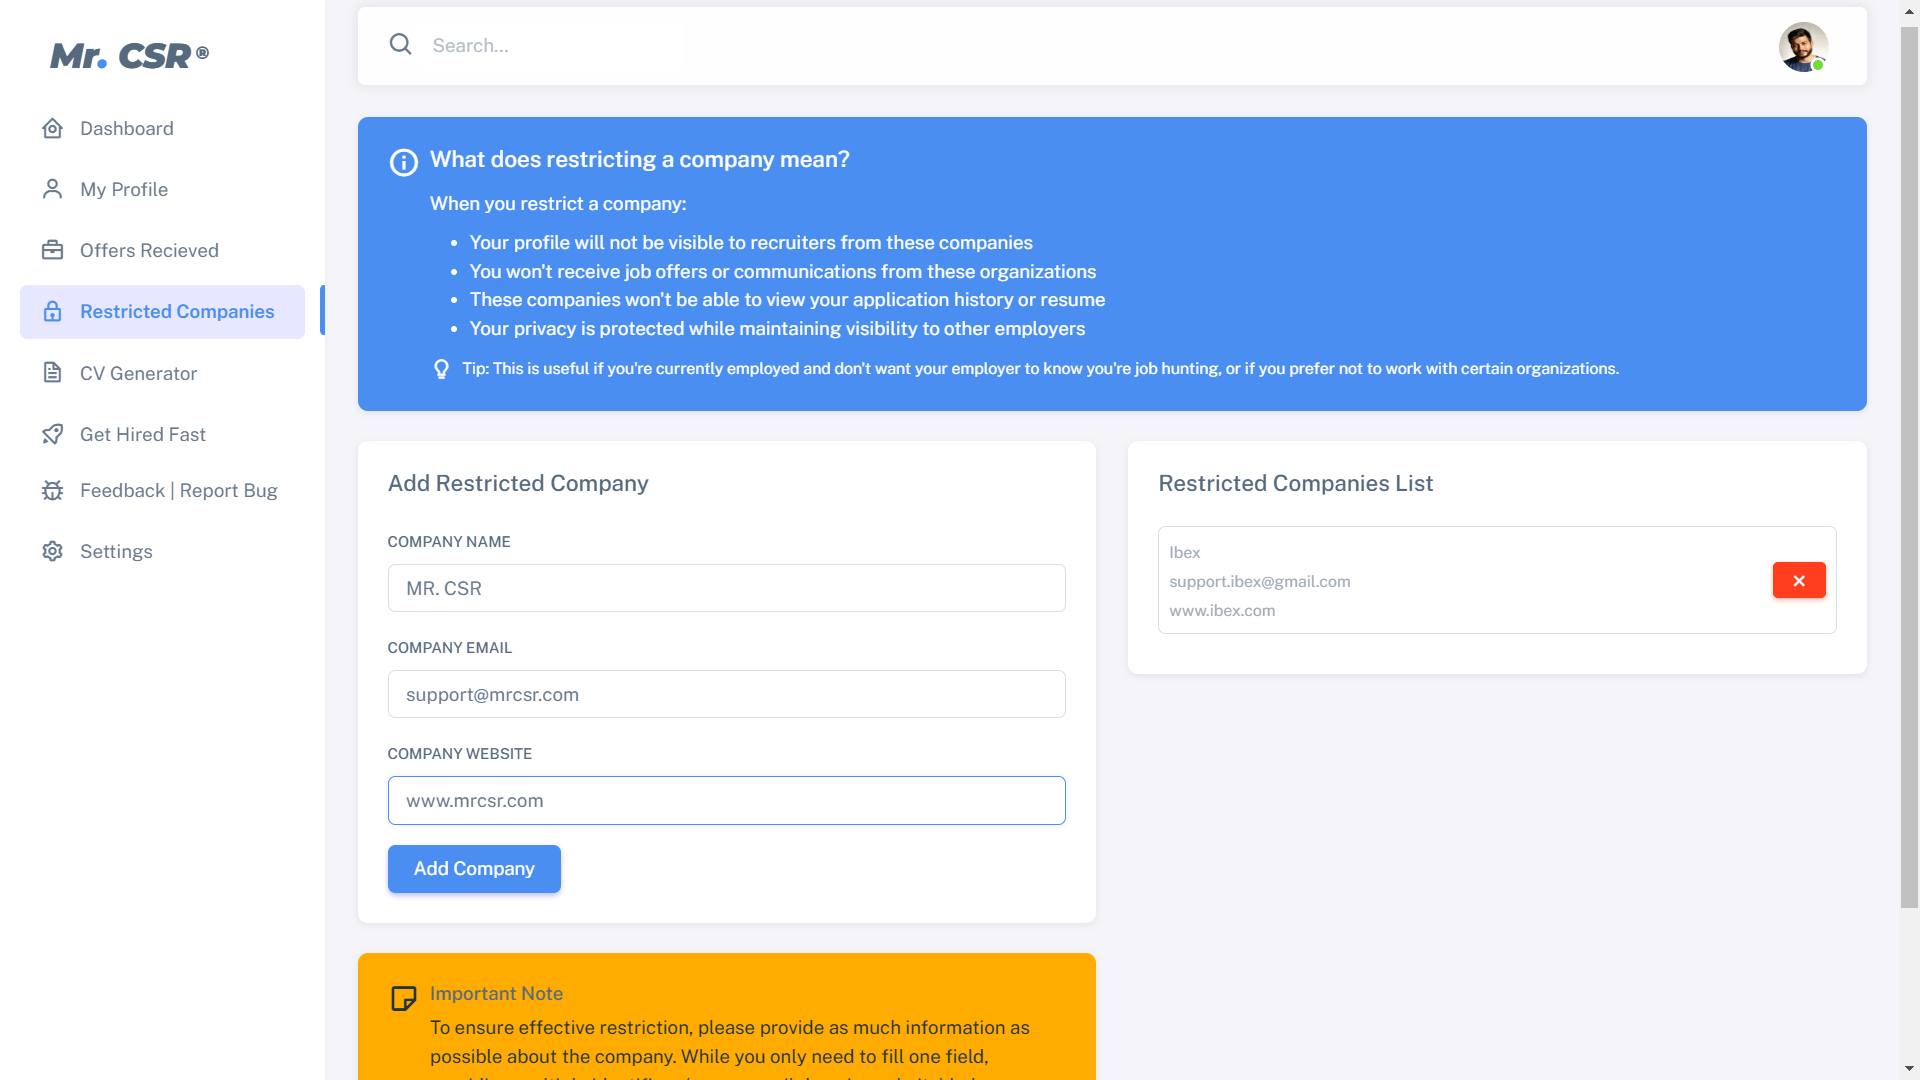Go to CV Generator page
Viewport: 1920px width, 1080px height.
[138, 373]
